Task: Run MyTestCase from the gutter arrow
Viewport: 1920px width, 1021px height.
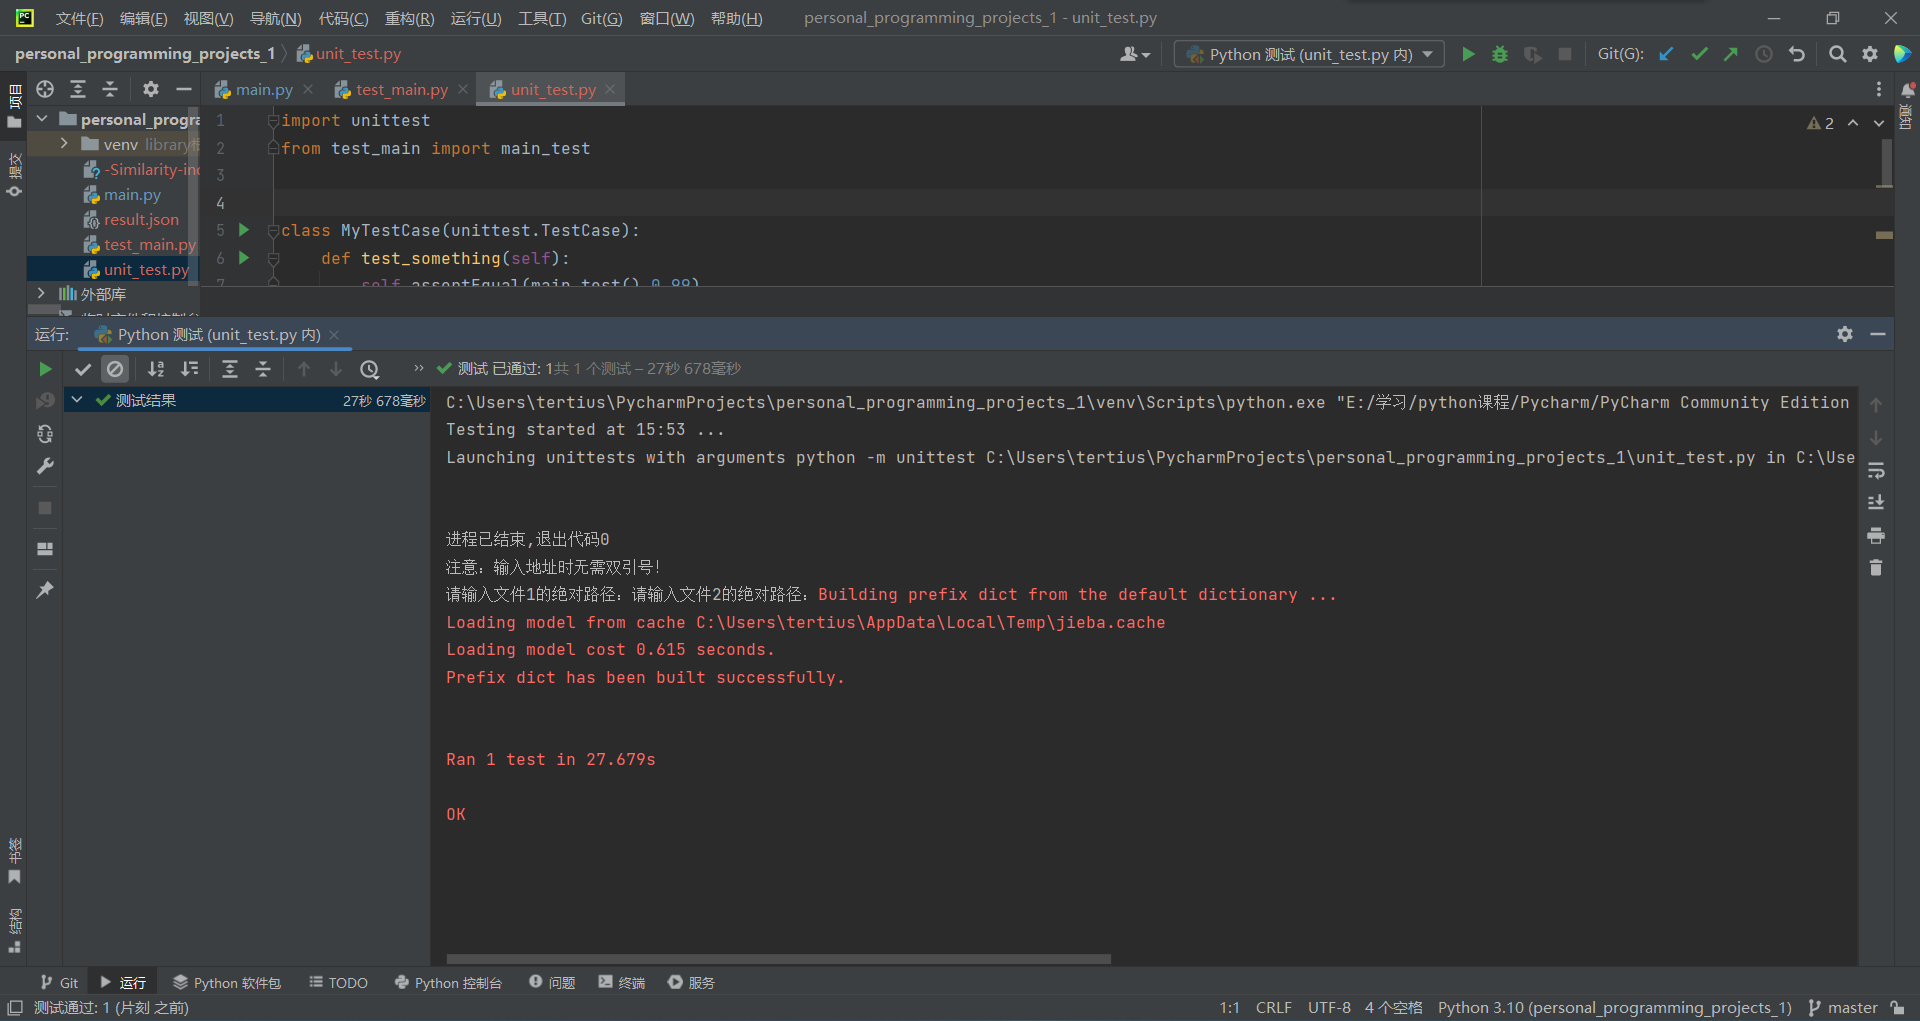Action: click(243, 230)
